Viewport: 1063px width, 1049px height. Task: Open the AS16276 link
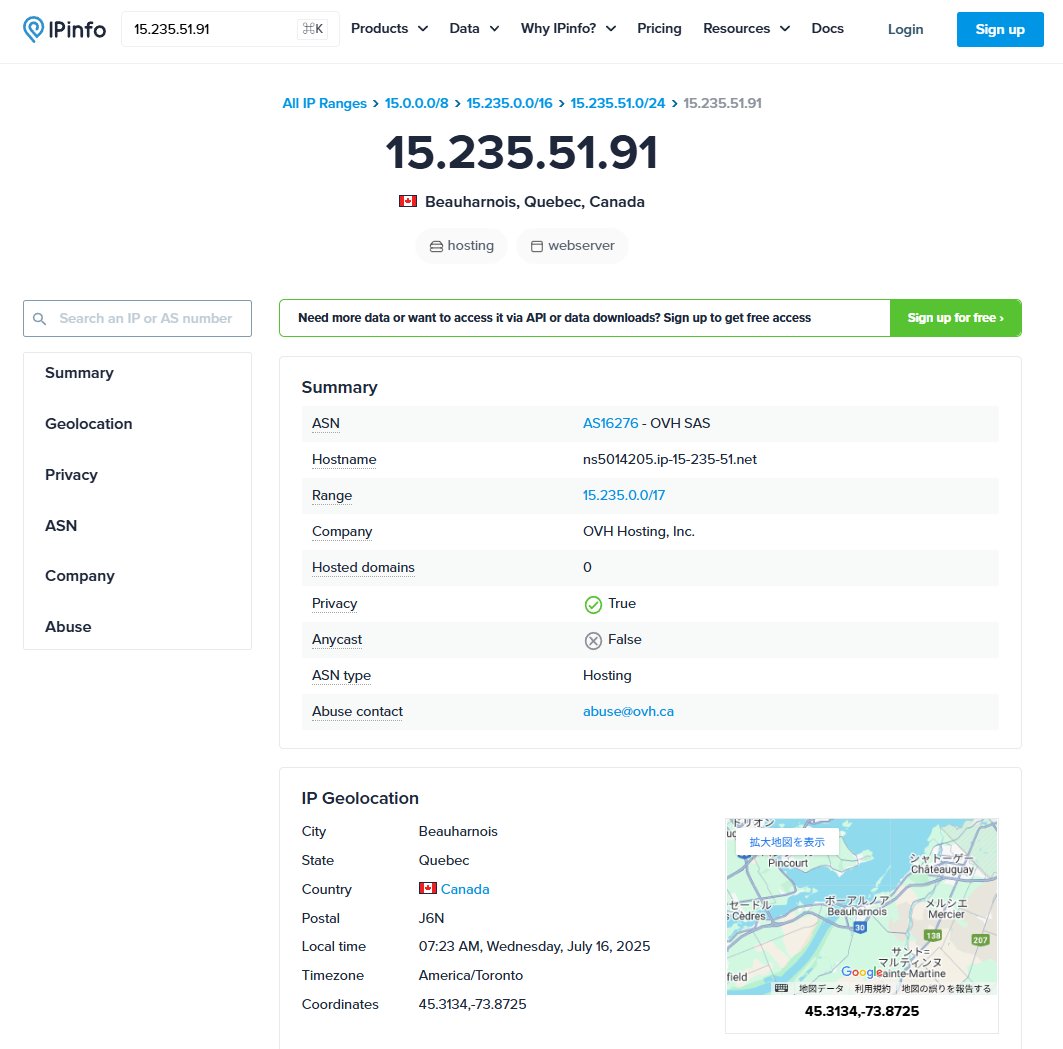611,423
